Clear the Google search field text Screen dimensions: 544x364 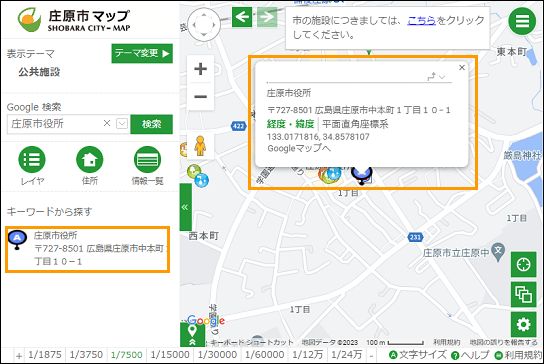(x=107, y=123)
